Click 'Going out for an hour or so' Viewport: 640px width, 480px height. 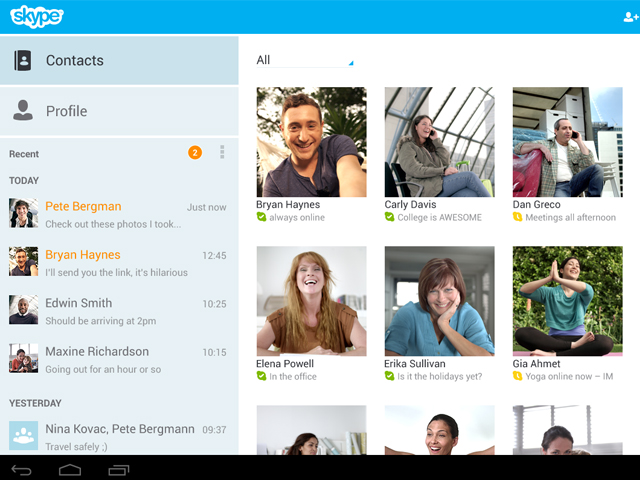pos(103,369)
